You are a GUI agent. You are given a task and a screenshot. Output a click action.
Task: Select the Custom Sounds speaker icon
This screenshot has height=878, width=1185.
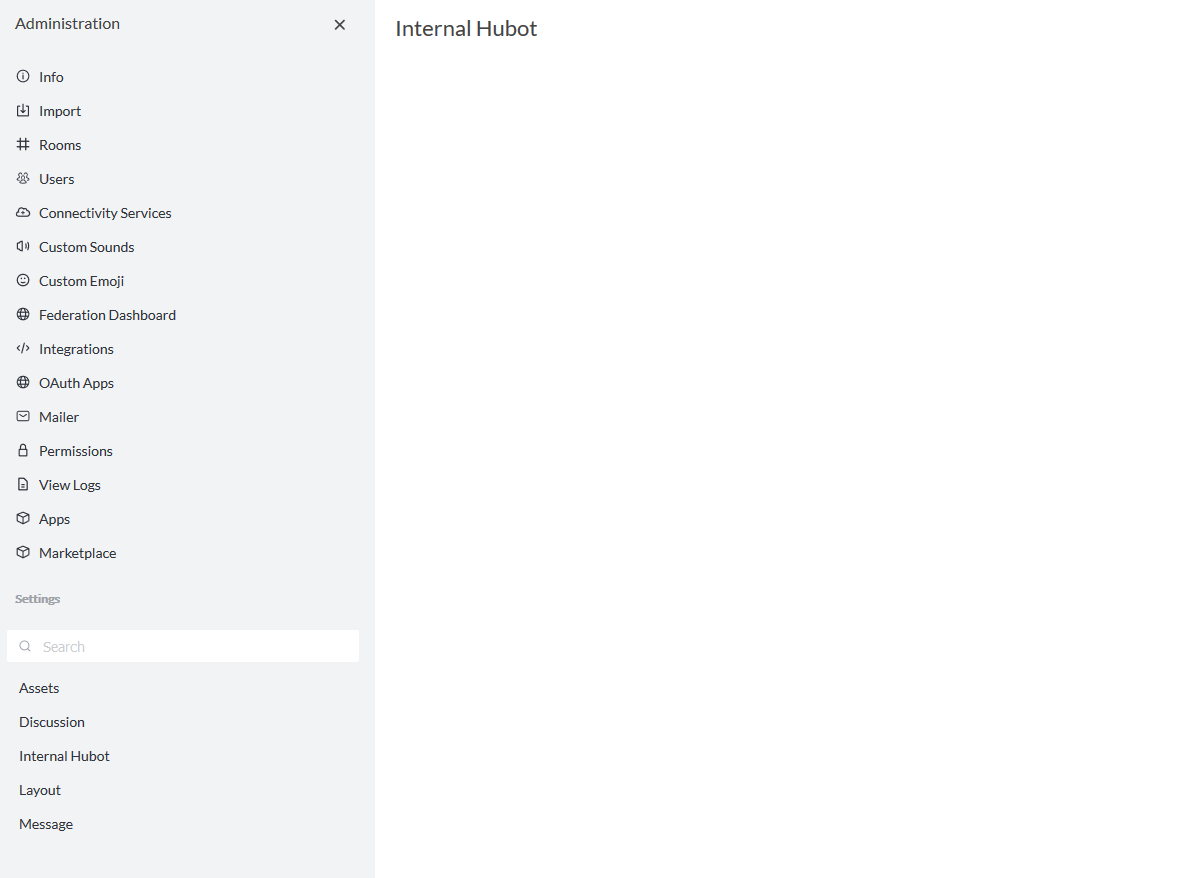pos(22,246)
